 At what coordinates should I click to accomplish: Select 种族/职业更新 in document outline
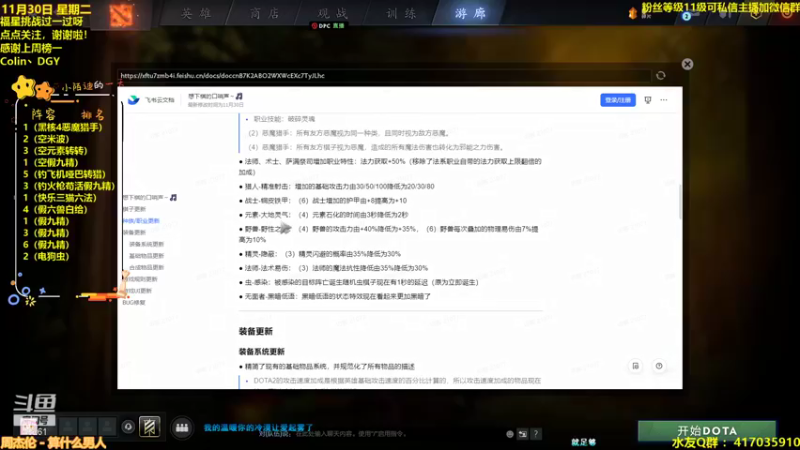(141, 221)
